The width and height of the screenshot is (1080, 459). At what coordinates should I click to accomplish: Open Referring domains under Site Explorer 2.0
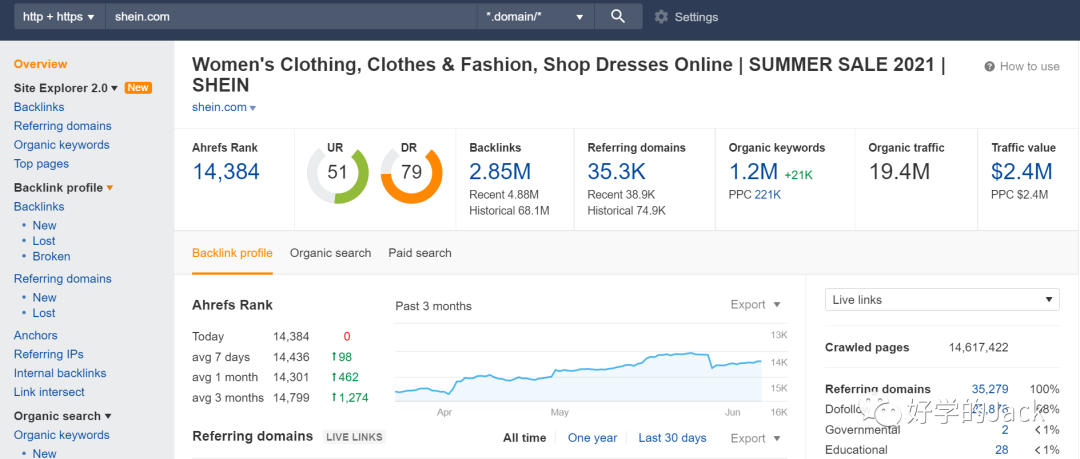63,125
